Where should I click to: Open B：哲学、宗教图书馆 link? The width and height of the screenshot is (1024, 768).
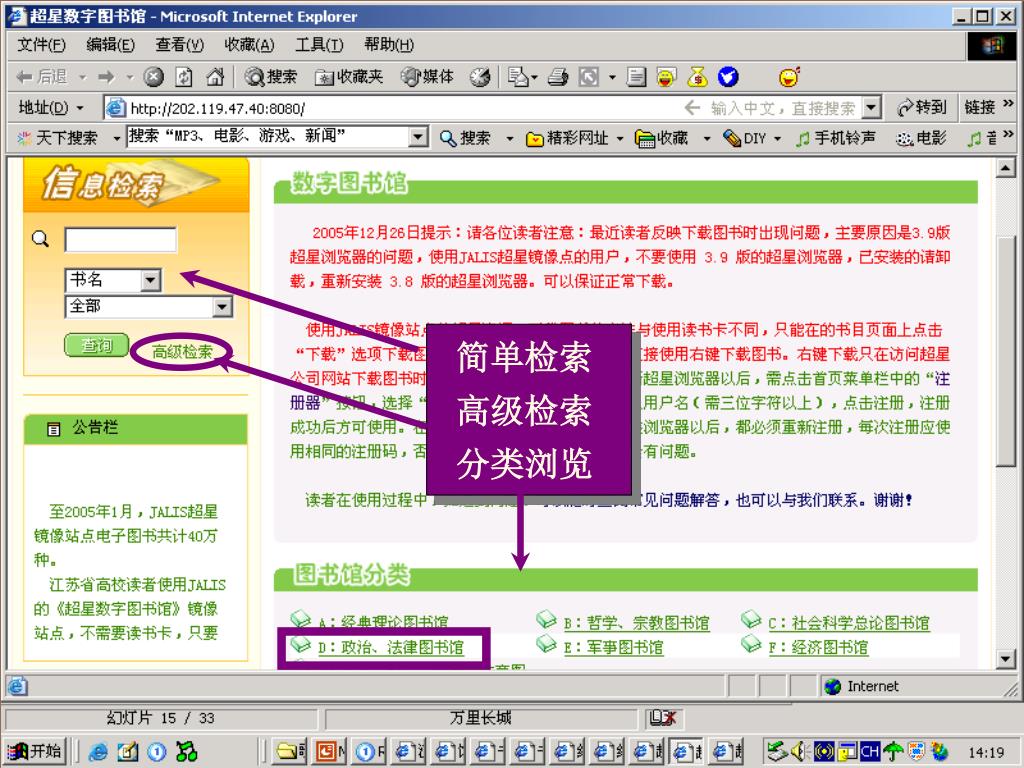(636, 622)
